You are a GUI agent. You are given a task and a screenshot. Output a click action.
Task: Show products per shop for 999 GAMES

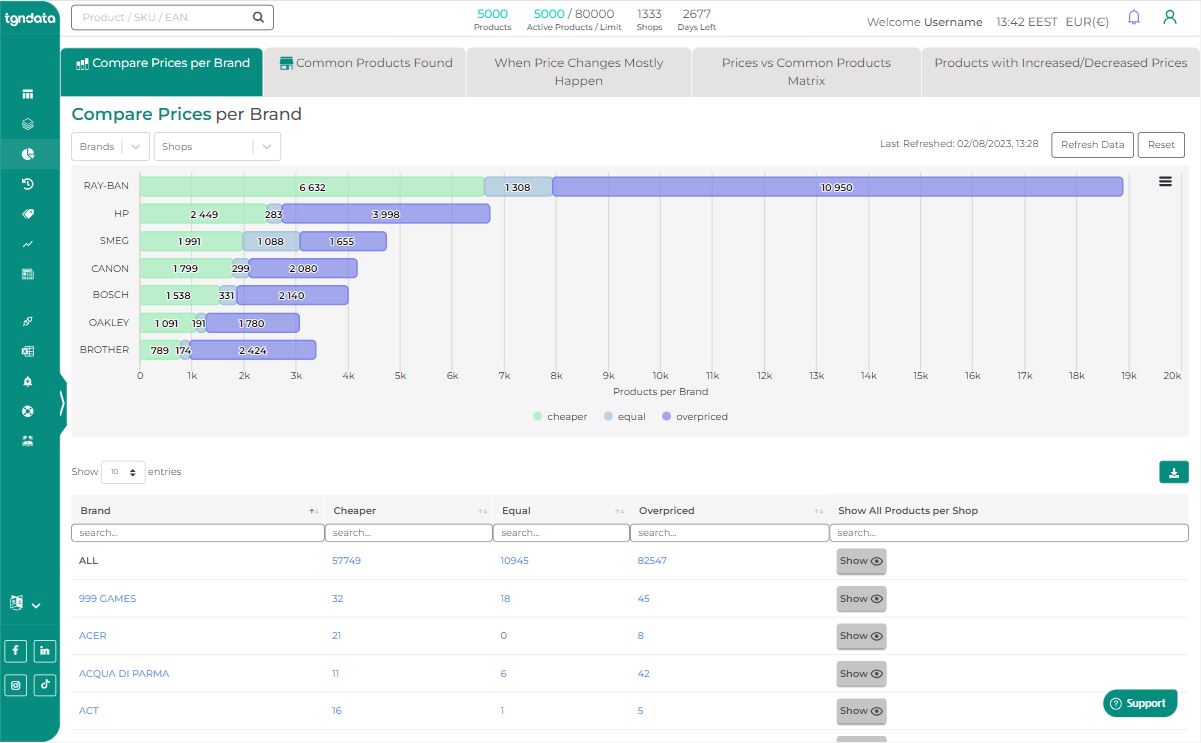pos(861,599)
